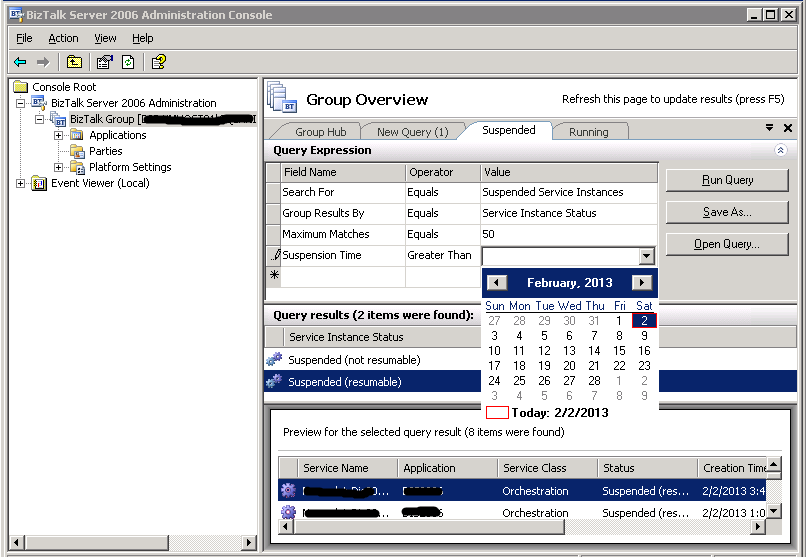The height and width of the screenshot is (557, 806).
Task: Click the Greater Than operator cell
Action: pyautogui.click(x=443, y=255)
